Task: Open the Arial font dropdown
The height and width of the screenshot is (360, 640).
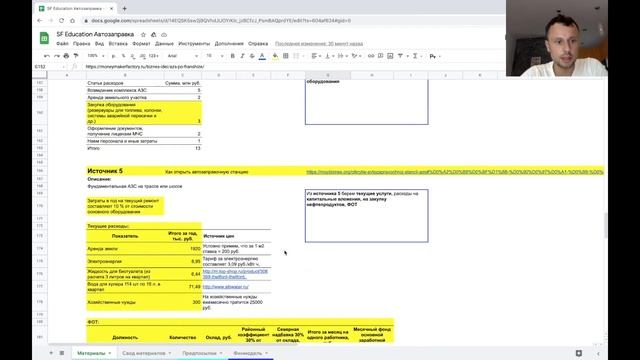Action: coord(183,56)
